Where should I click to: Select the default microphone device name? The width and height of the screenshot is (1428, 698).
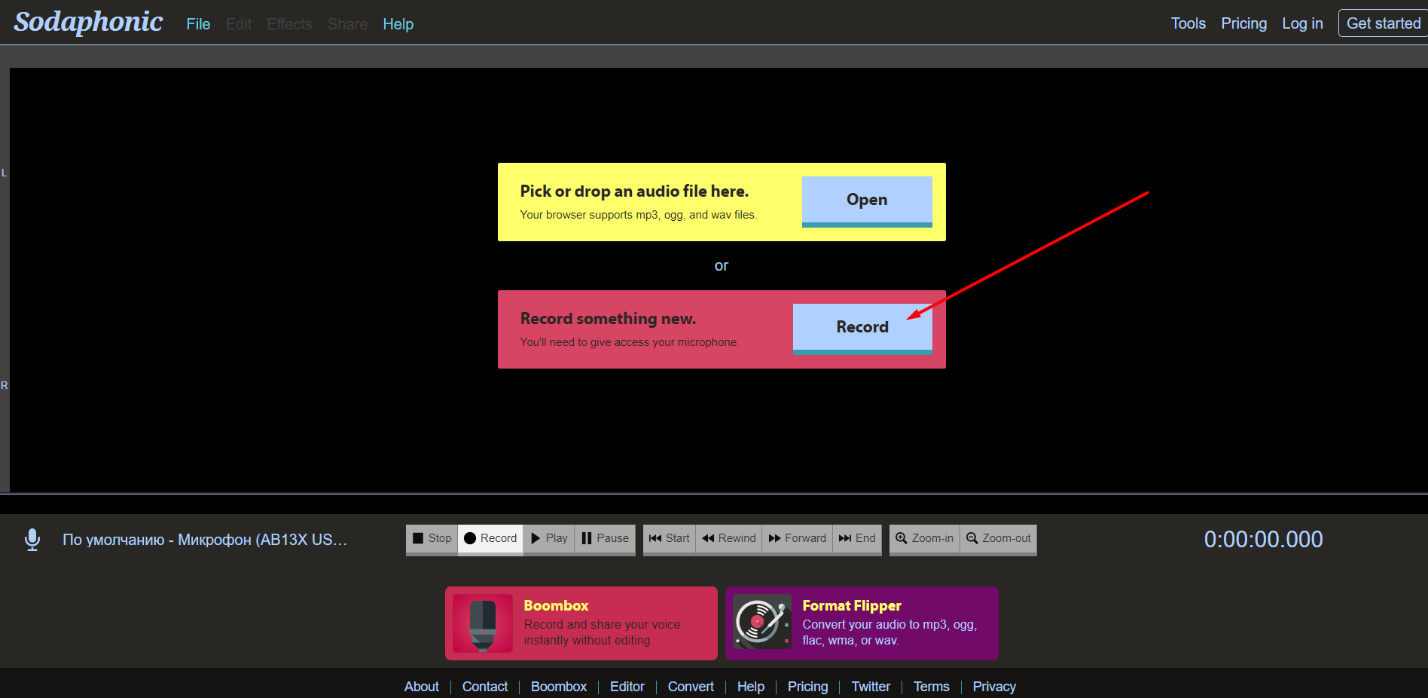point(205,540)
